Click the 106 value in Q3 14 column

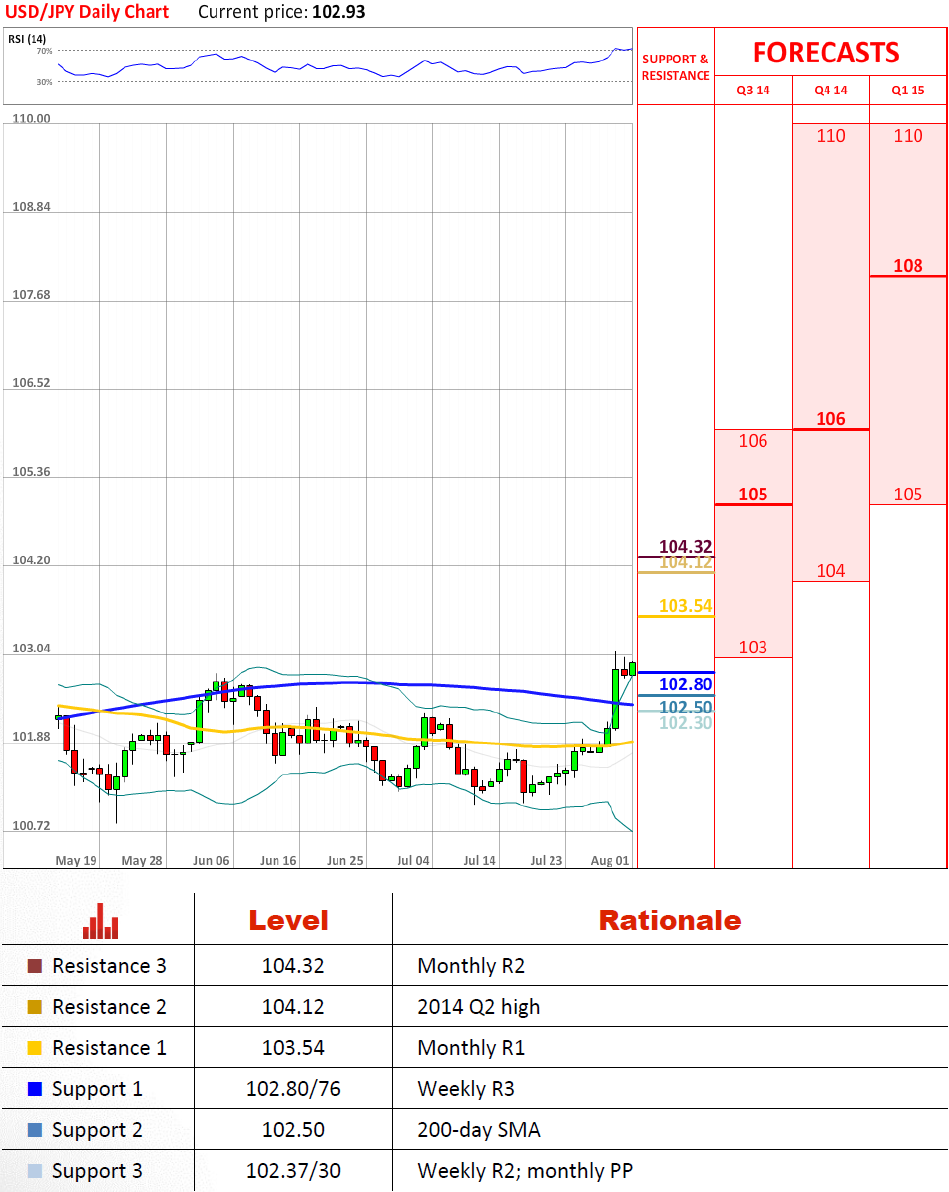tap(753, 441)
